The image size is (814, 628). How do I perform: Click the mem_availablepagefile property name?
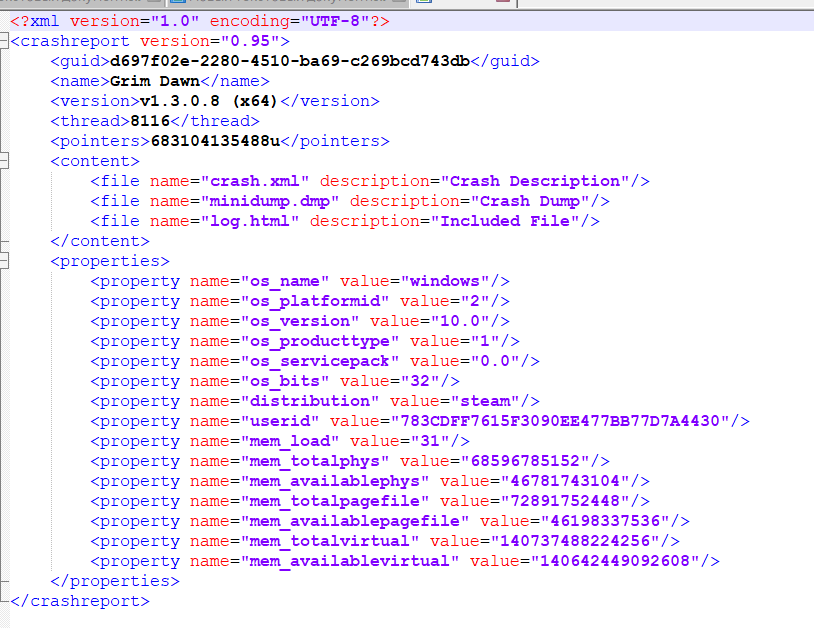click(355, 521)
